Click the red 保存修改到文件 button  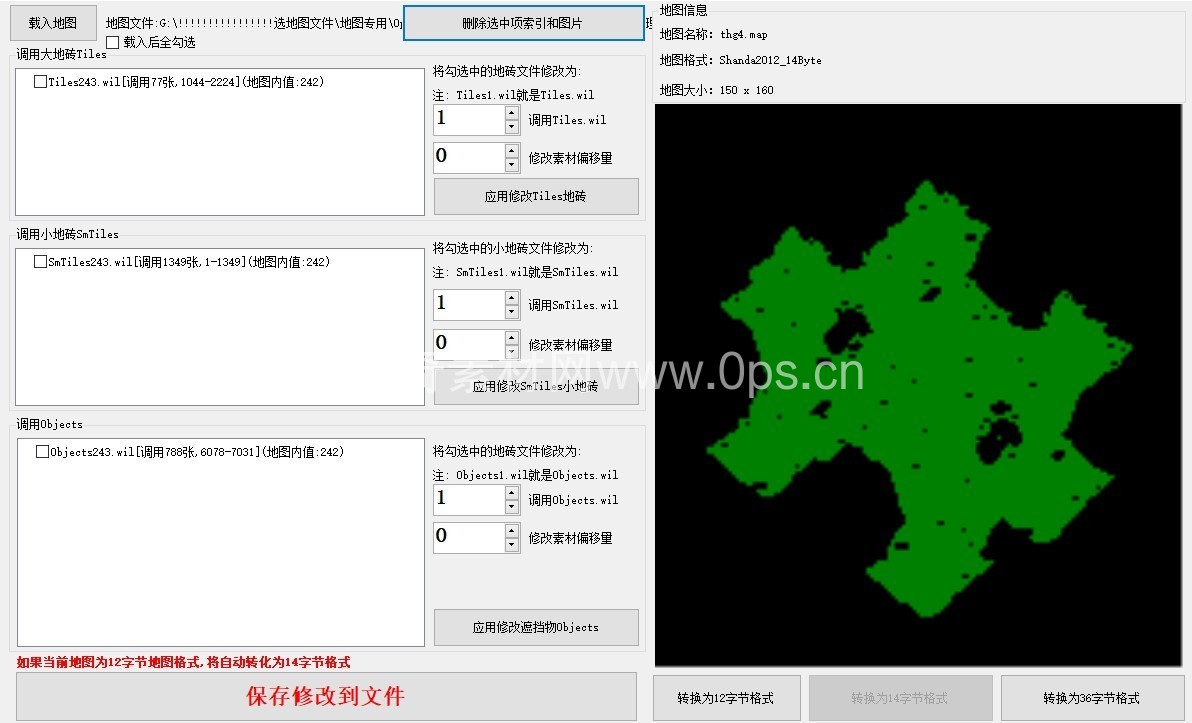pos(326,696)
